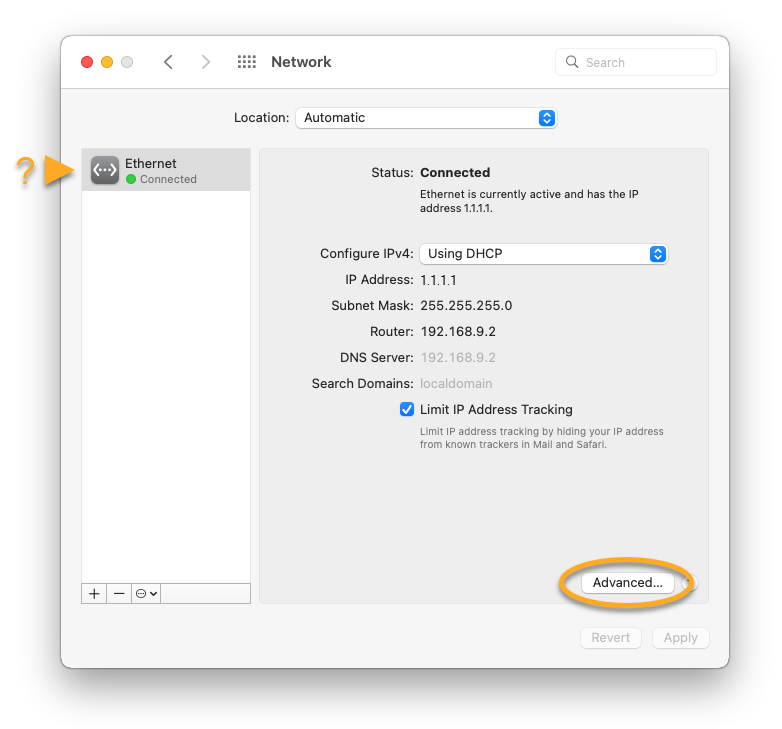Click the forward navigation arrow
This screenshot has height=729, width=782.
tap(206, 62)
